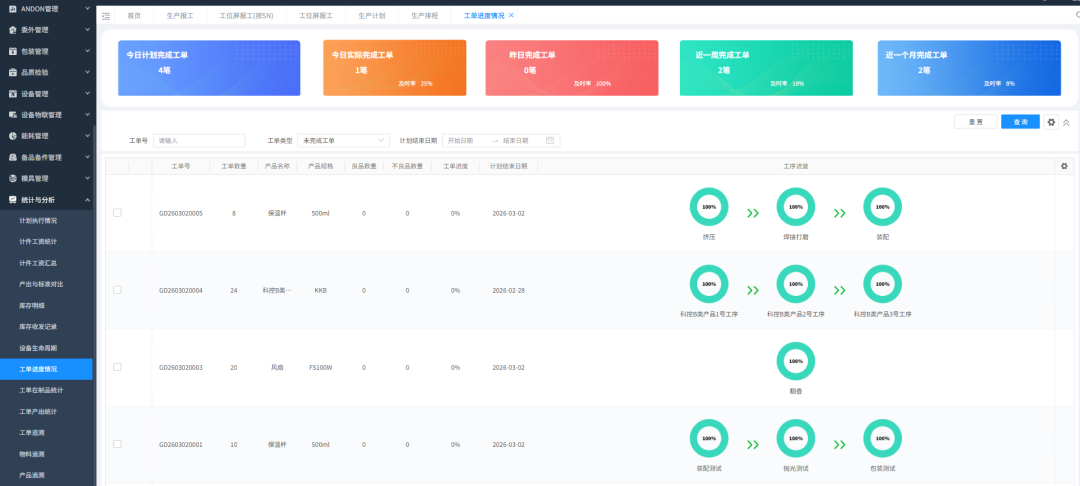Click the 计划结束日期 column header
The image size is (1080, 486).
pyautogui.click(x=508, y=166)
